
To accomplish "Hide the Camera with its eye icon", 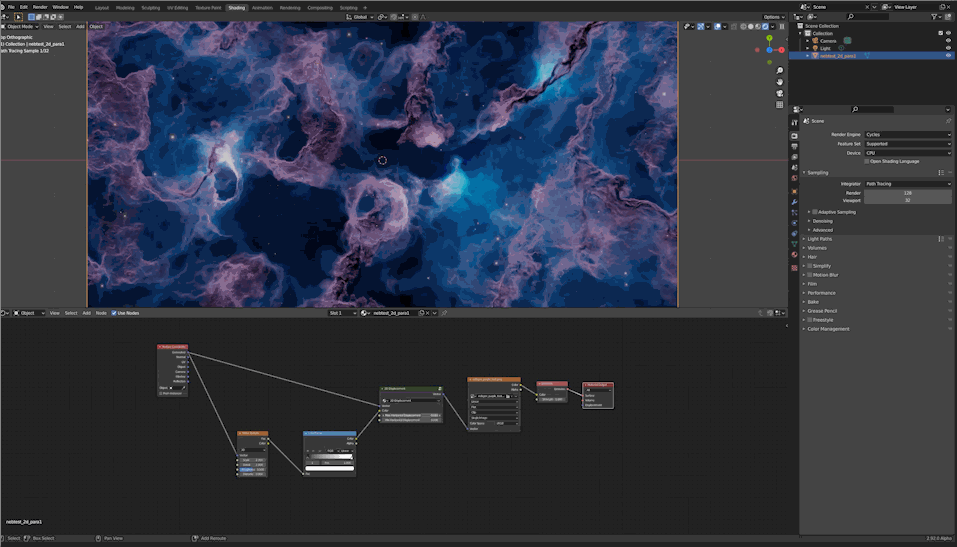I will pyautogui.click(x=948, y=40).
